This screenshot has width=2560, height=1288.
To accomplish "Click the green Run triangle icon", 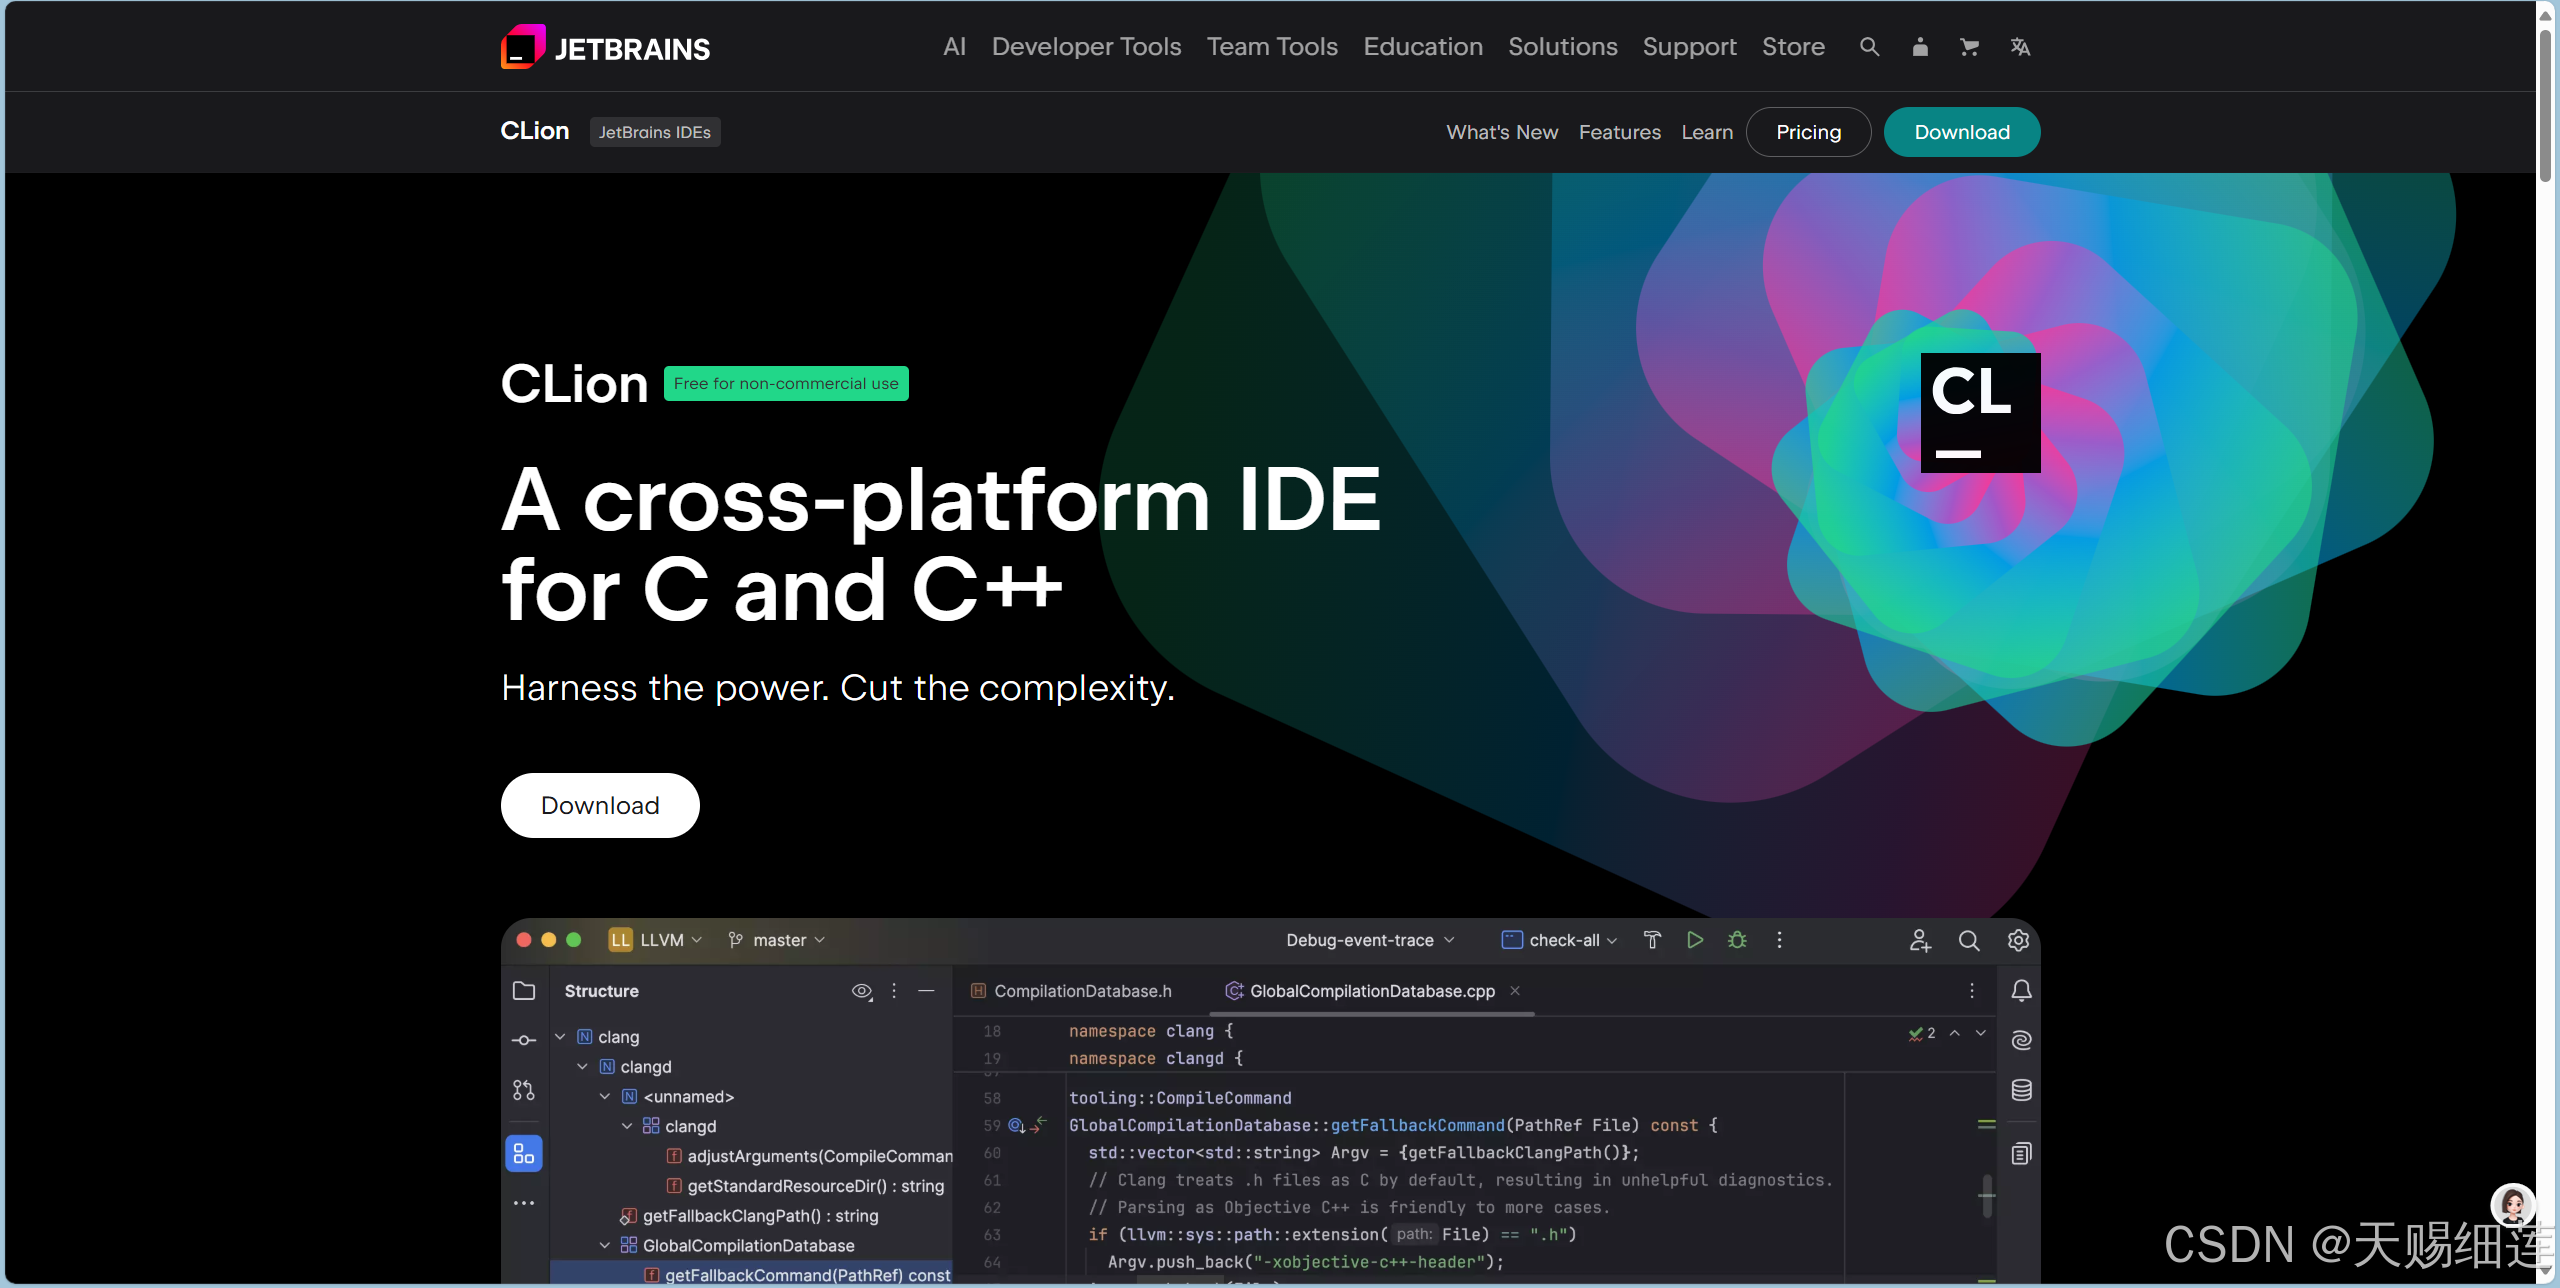I will pyautogui.click(x=1694, y=940).
